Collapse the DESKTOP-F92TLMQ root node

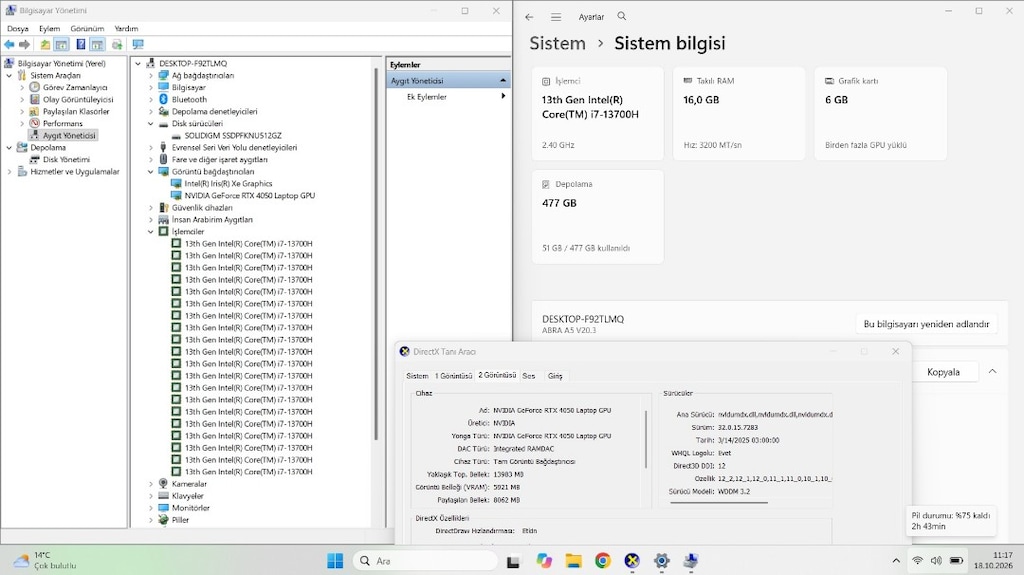tap(138, 63)
